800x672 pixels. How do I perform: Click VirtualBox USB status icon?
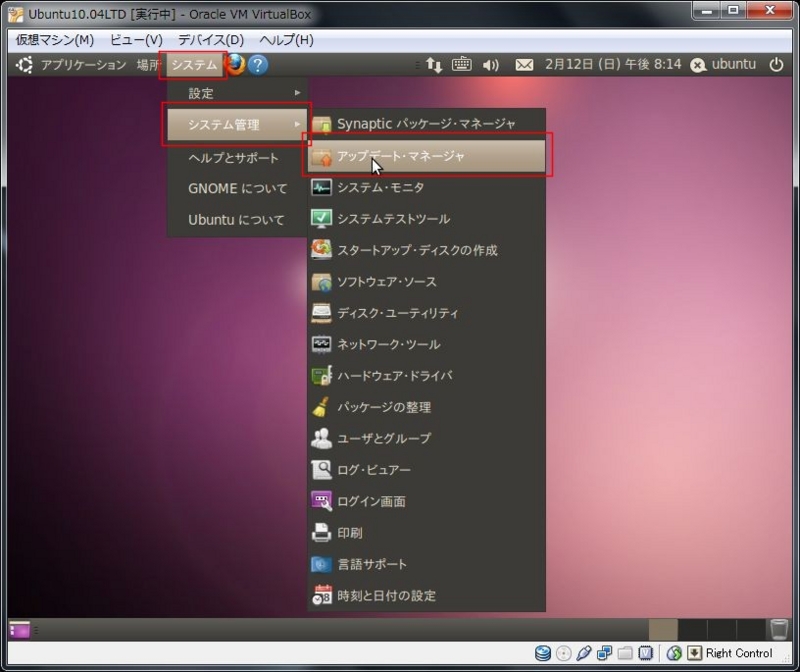click(584, 653)
